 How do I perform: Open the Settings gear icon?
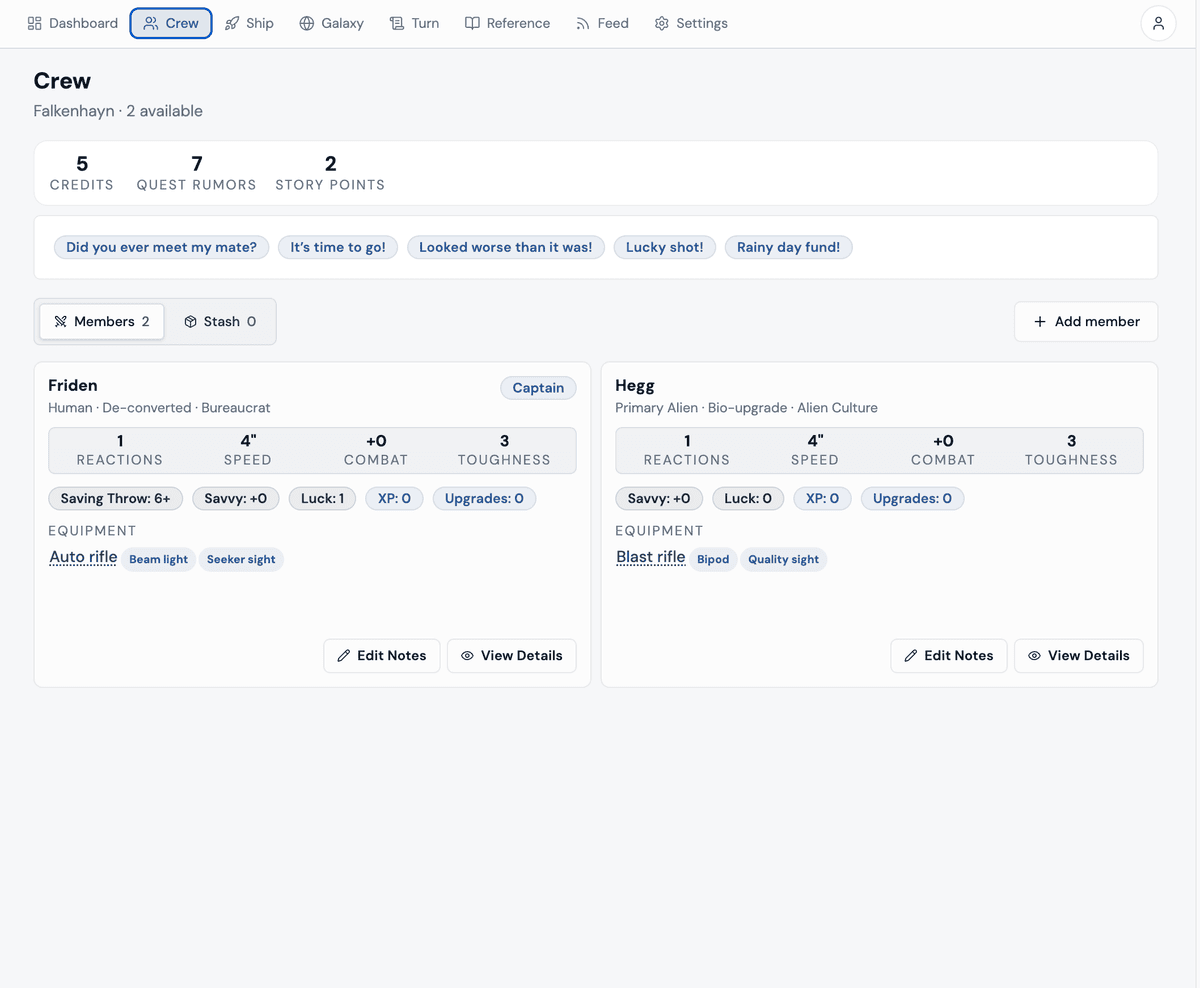point(661,23)
